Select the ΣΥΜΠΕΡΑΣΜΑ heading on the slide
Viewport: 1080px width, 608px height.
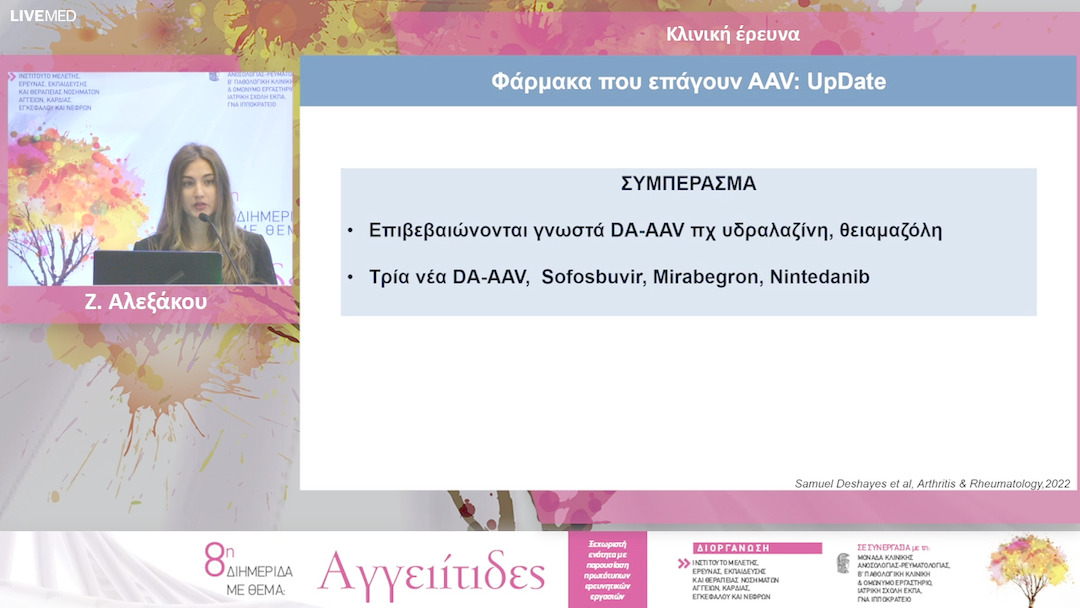coord(687,183)
